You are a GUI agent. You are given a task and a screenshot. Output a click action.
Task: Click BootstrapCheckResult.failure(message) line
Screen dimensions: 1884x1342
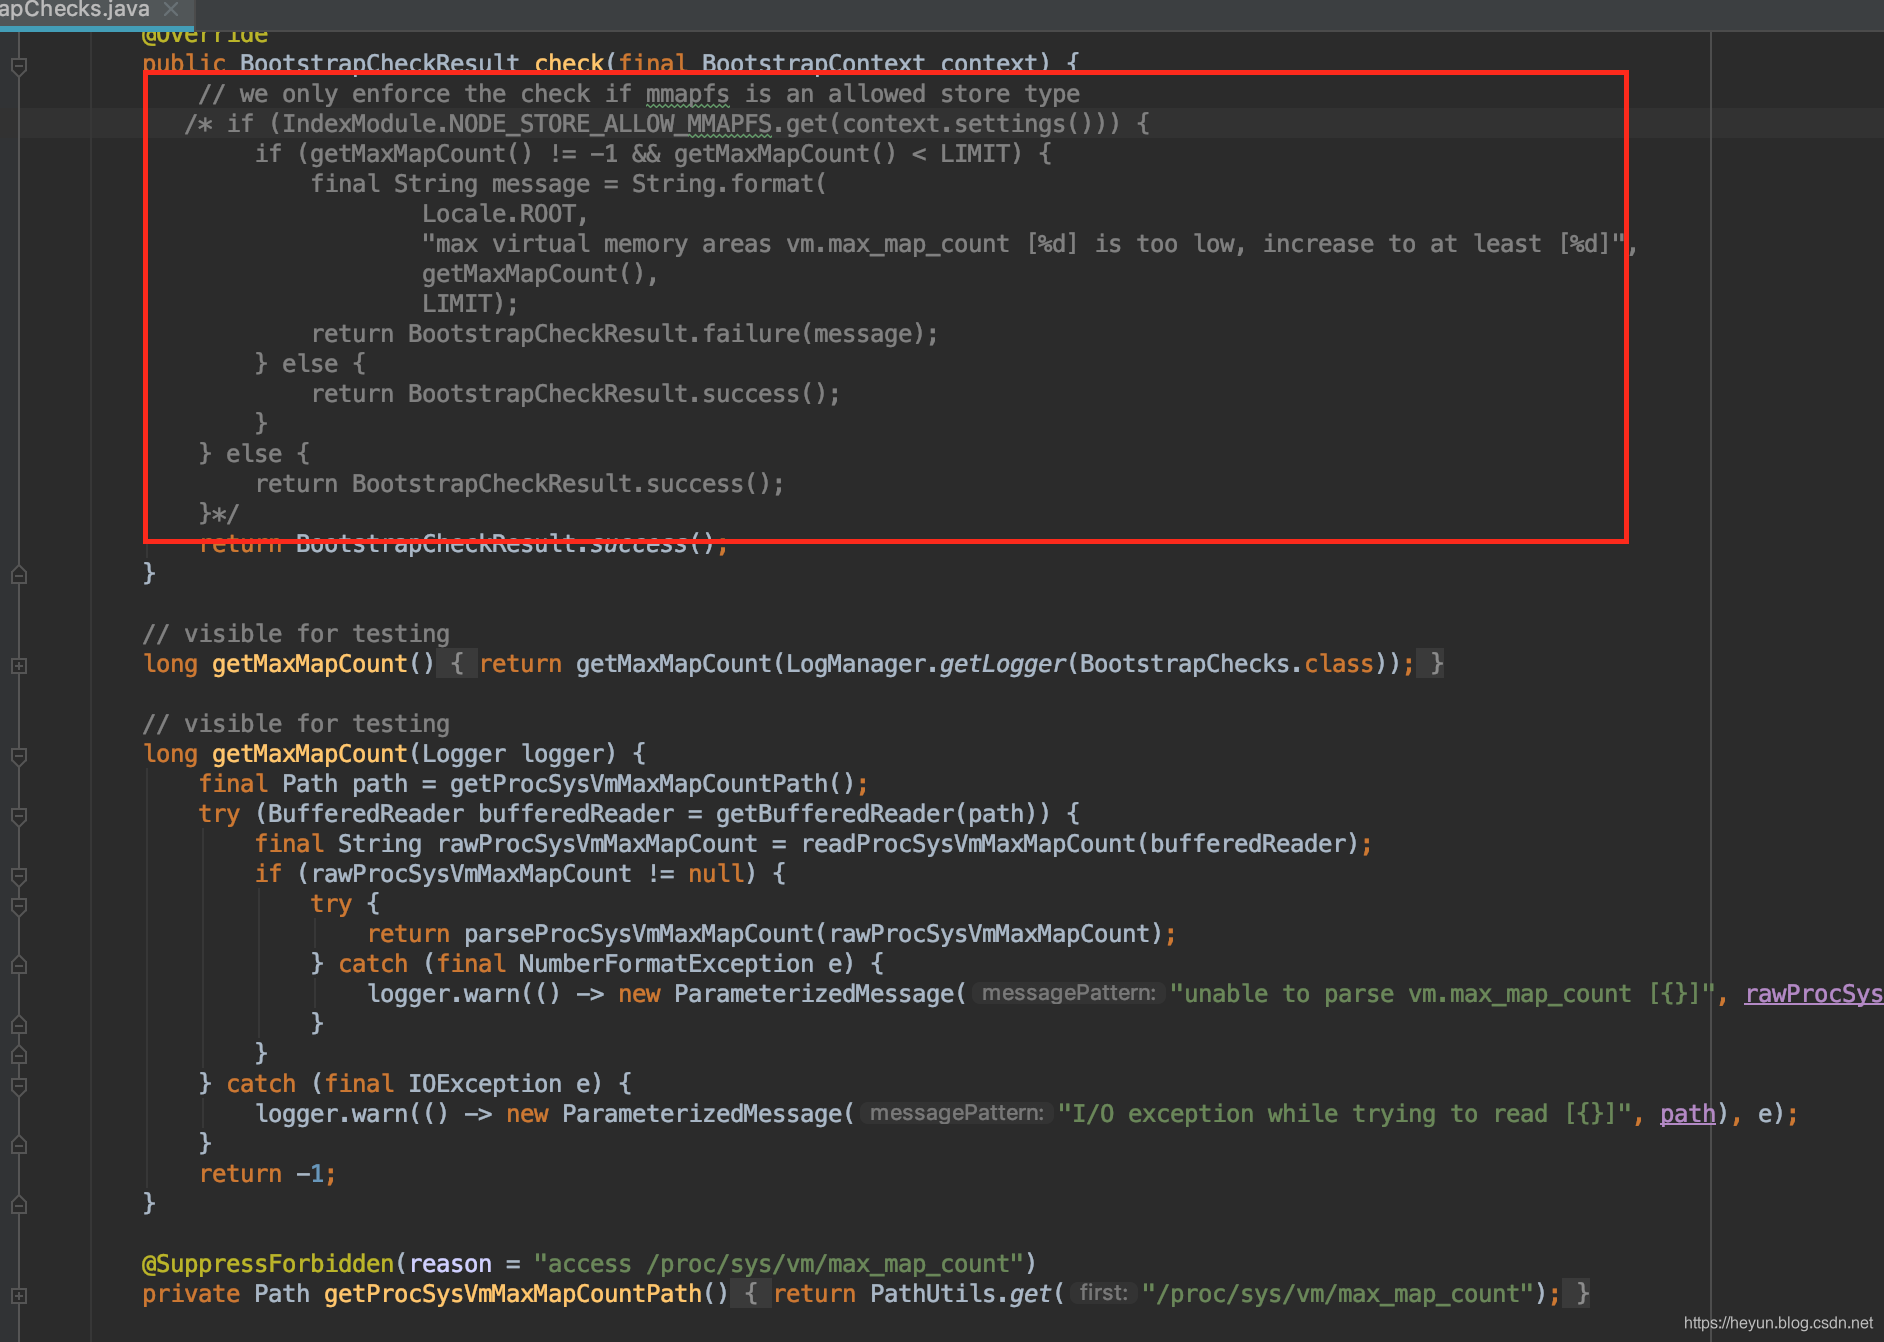(625, 334)
